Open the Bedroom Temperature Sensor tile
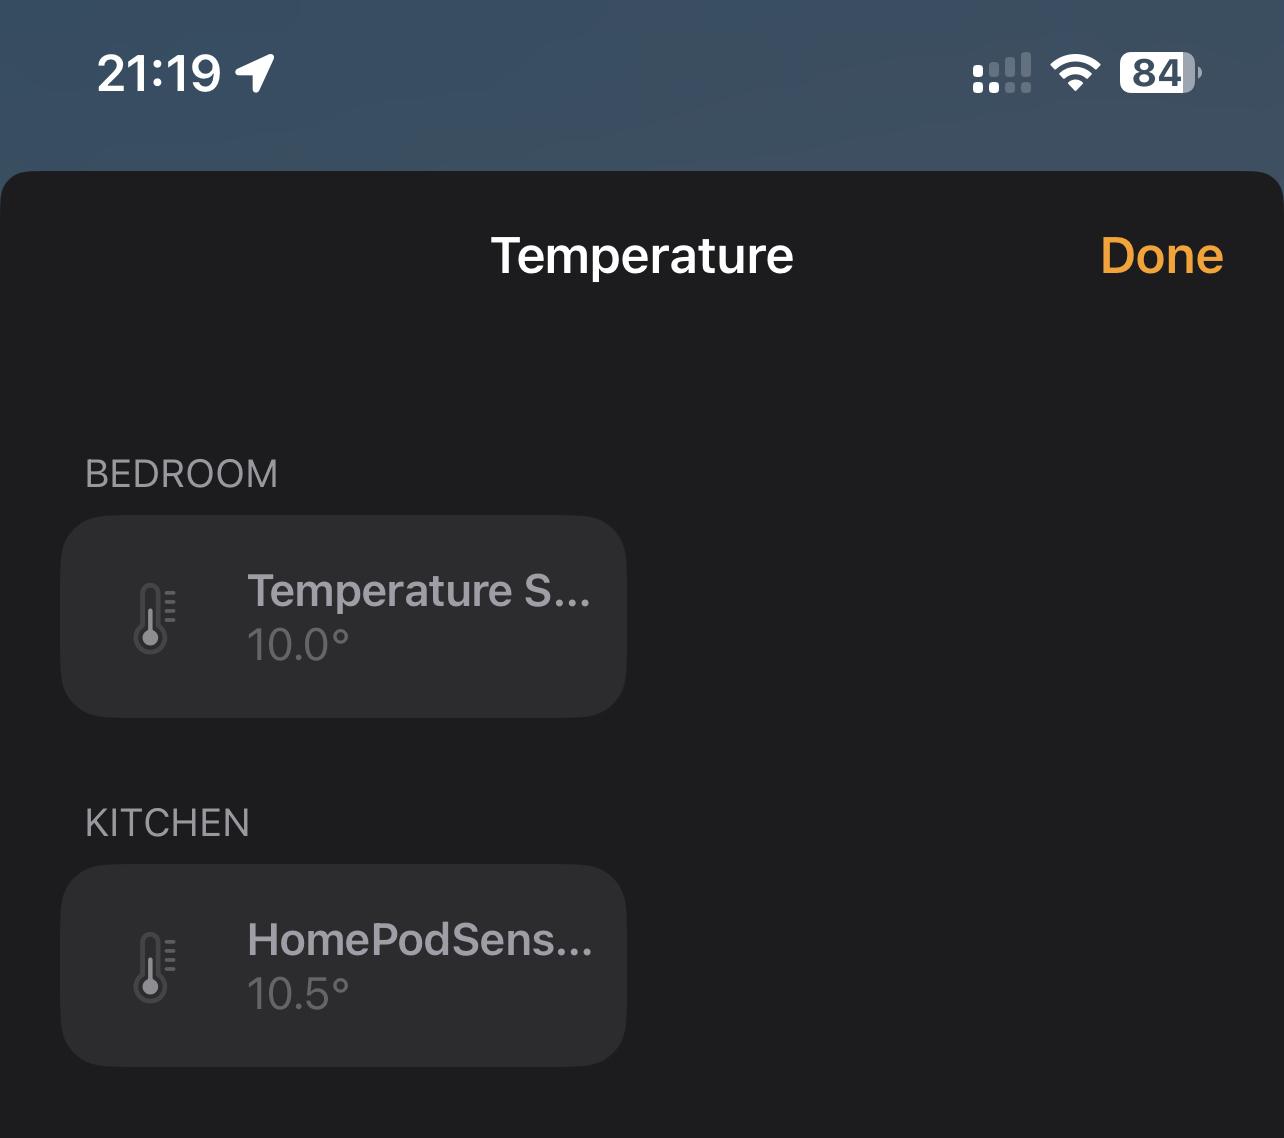The image size is (1284, 1138). tap(343, 616)
